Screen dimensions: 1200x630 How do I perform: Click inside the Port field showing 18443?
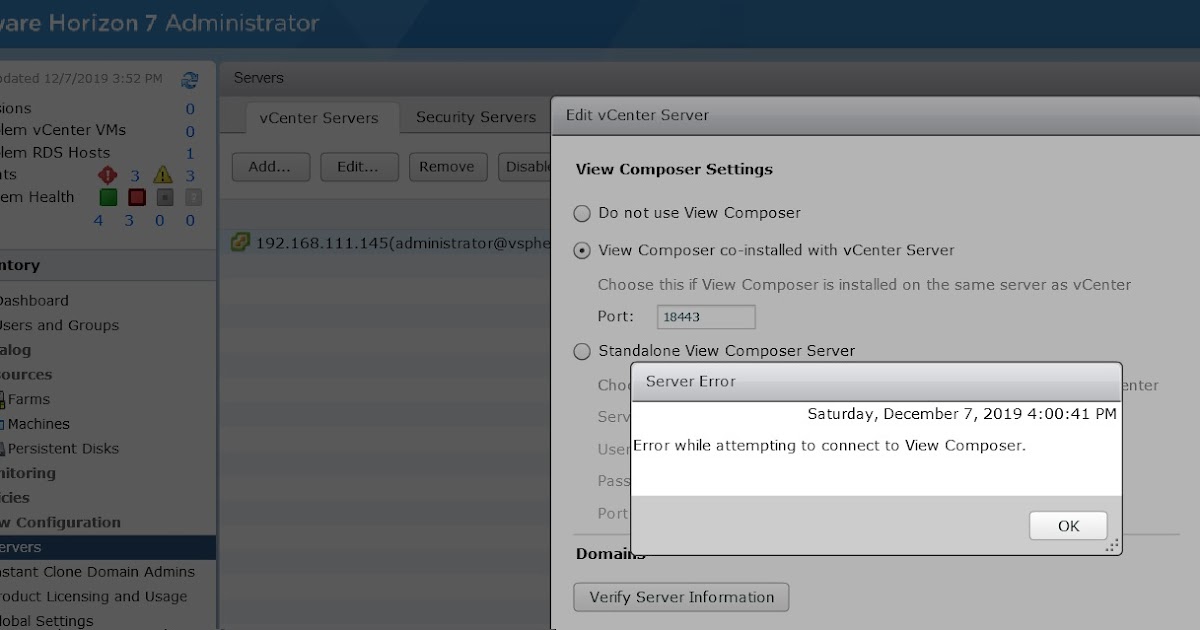point(705,316)
